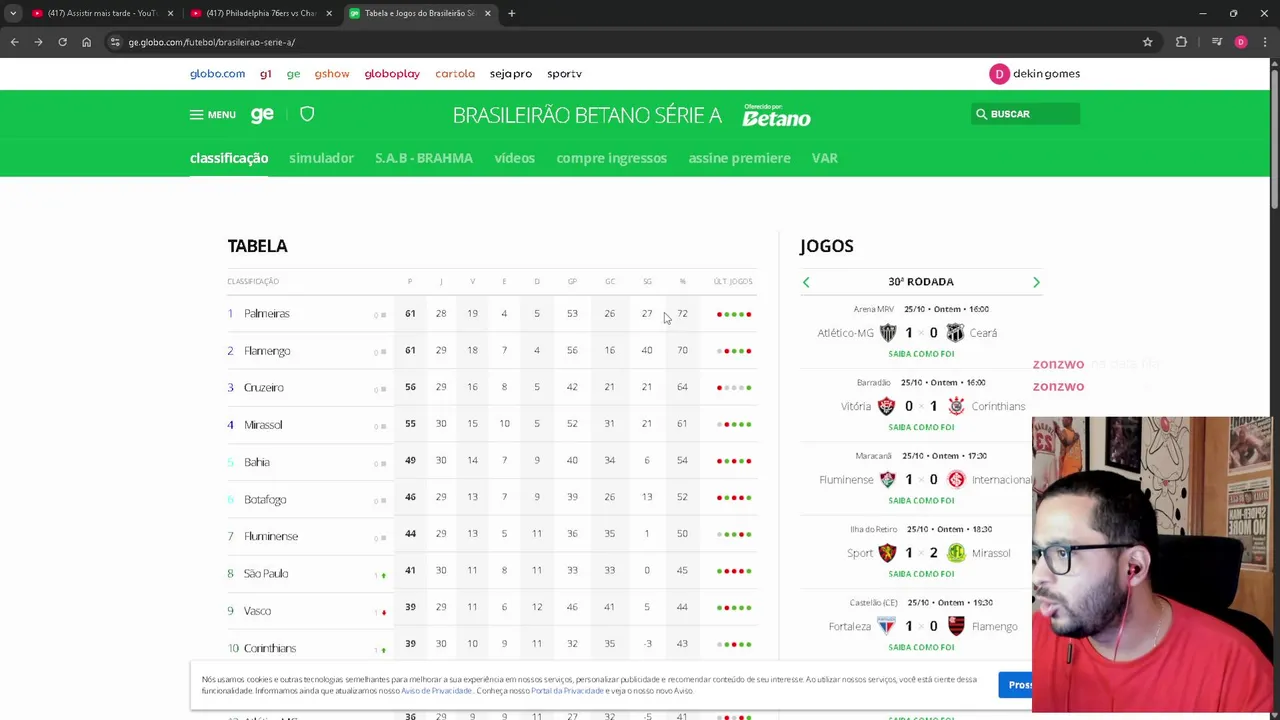Click São Paulo in the table
Image resolution: width=1280 pixels, height=720 pixels.
(266, 573)
